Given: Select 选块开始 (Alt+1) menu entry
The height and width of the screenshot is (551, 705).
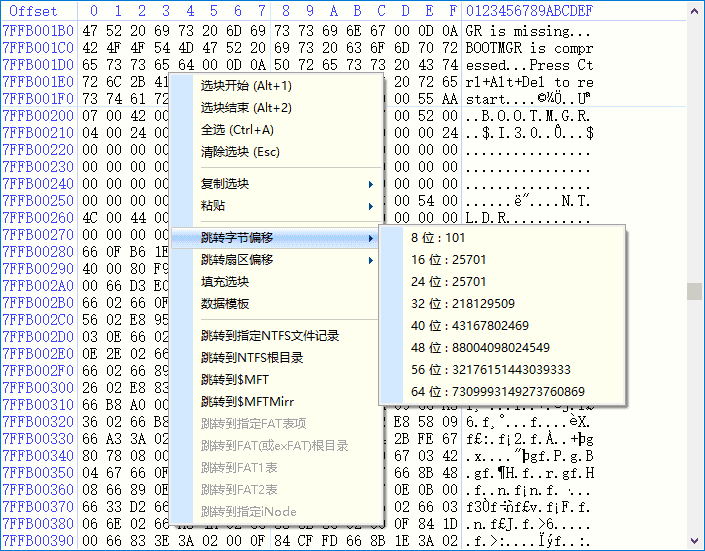Looking at the screenshot, I should click(246, 86).
